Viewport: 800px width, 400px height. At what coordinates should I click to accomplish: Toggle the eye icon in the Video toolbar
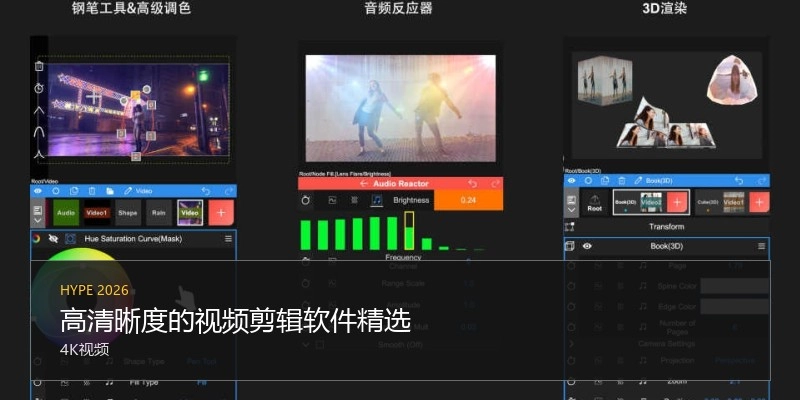pos(38,191)
